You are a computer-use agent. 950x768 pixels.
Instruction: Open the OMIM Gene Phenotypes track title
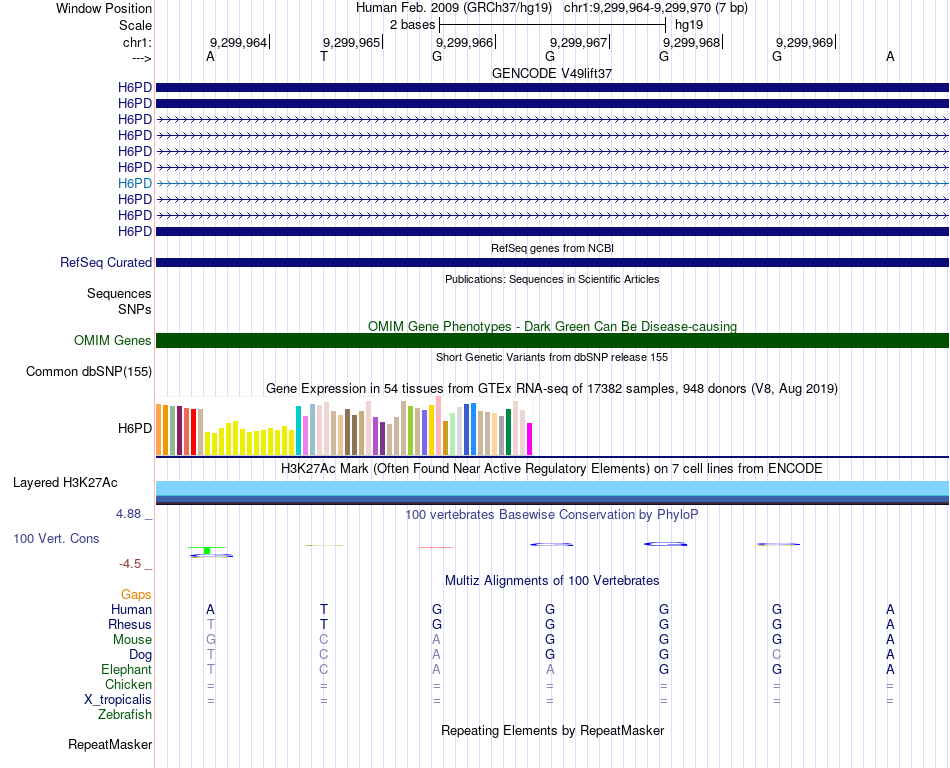552,326
